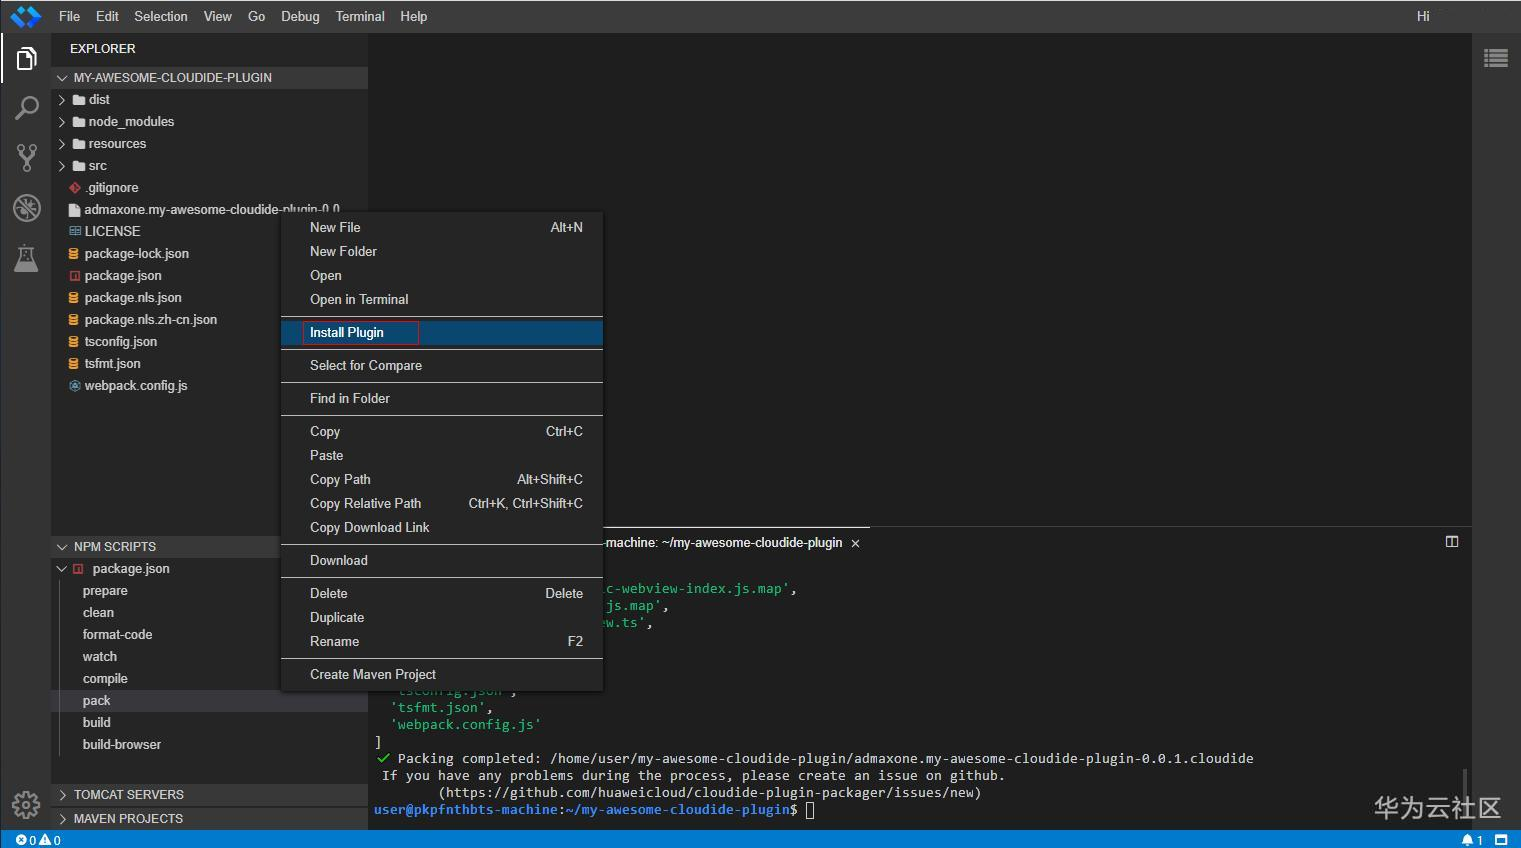Expand the TOMCAT SERVERS section

128,795
